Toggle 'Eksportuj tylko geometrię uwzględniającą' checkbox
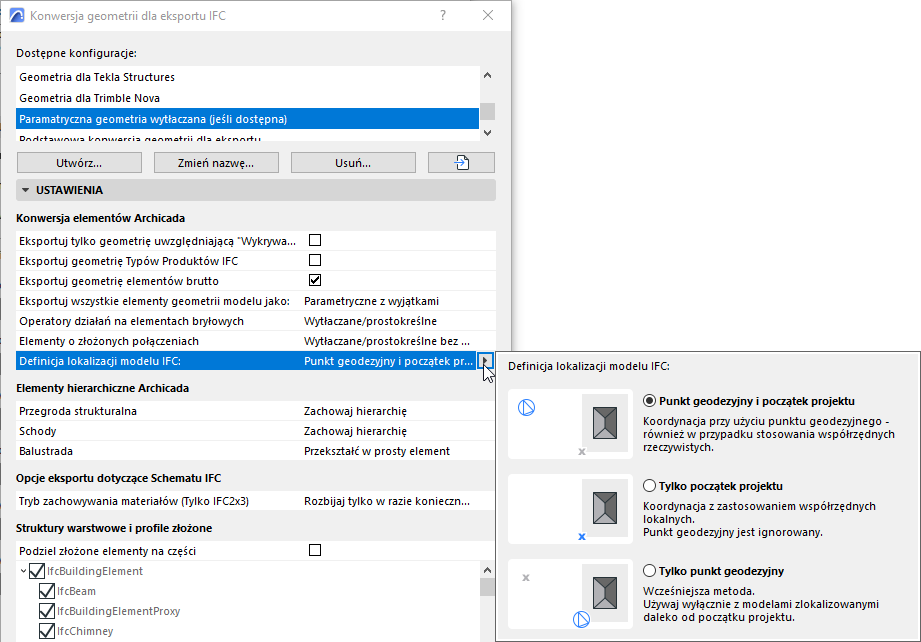The width and height of the screenshot is (921, 642). [315, 240]
